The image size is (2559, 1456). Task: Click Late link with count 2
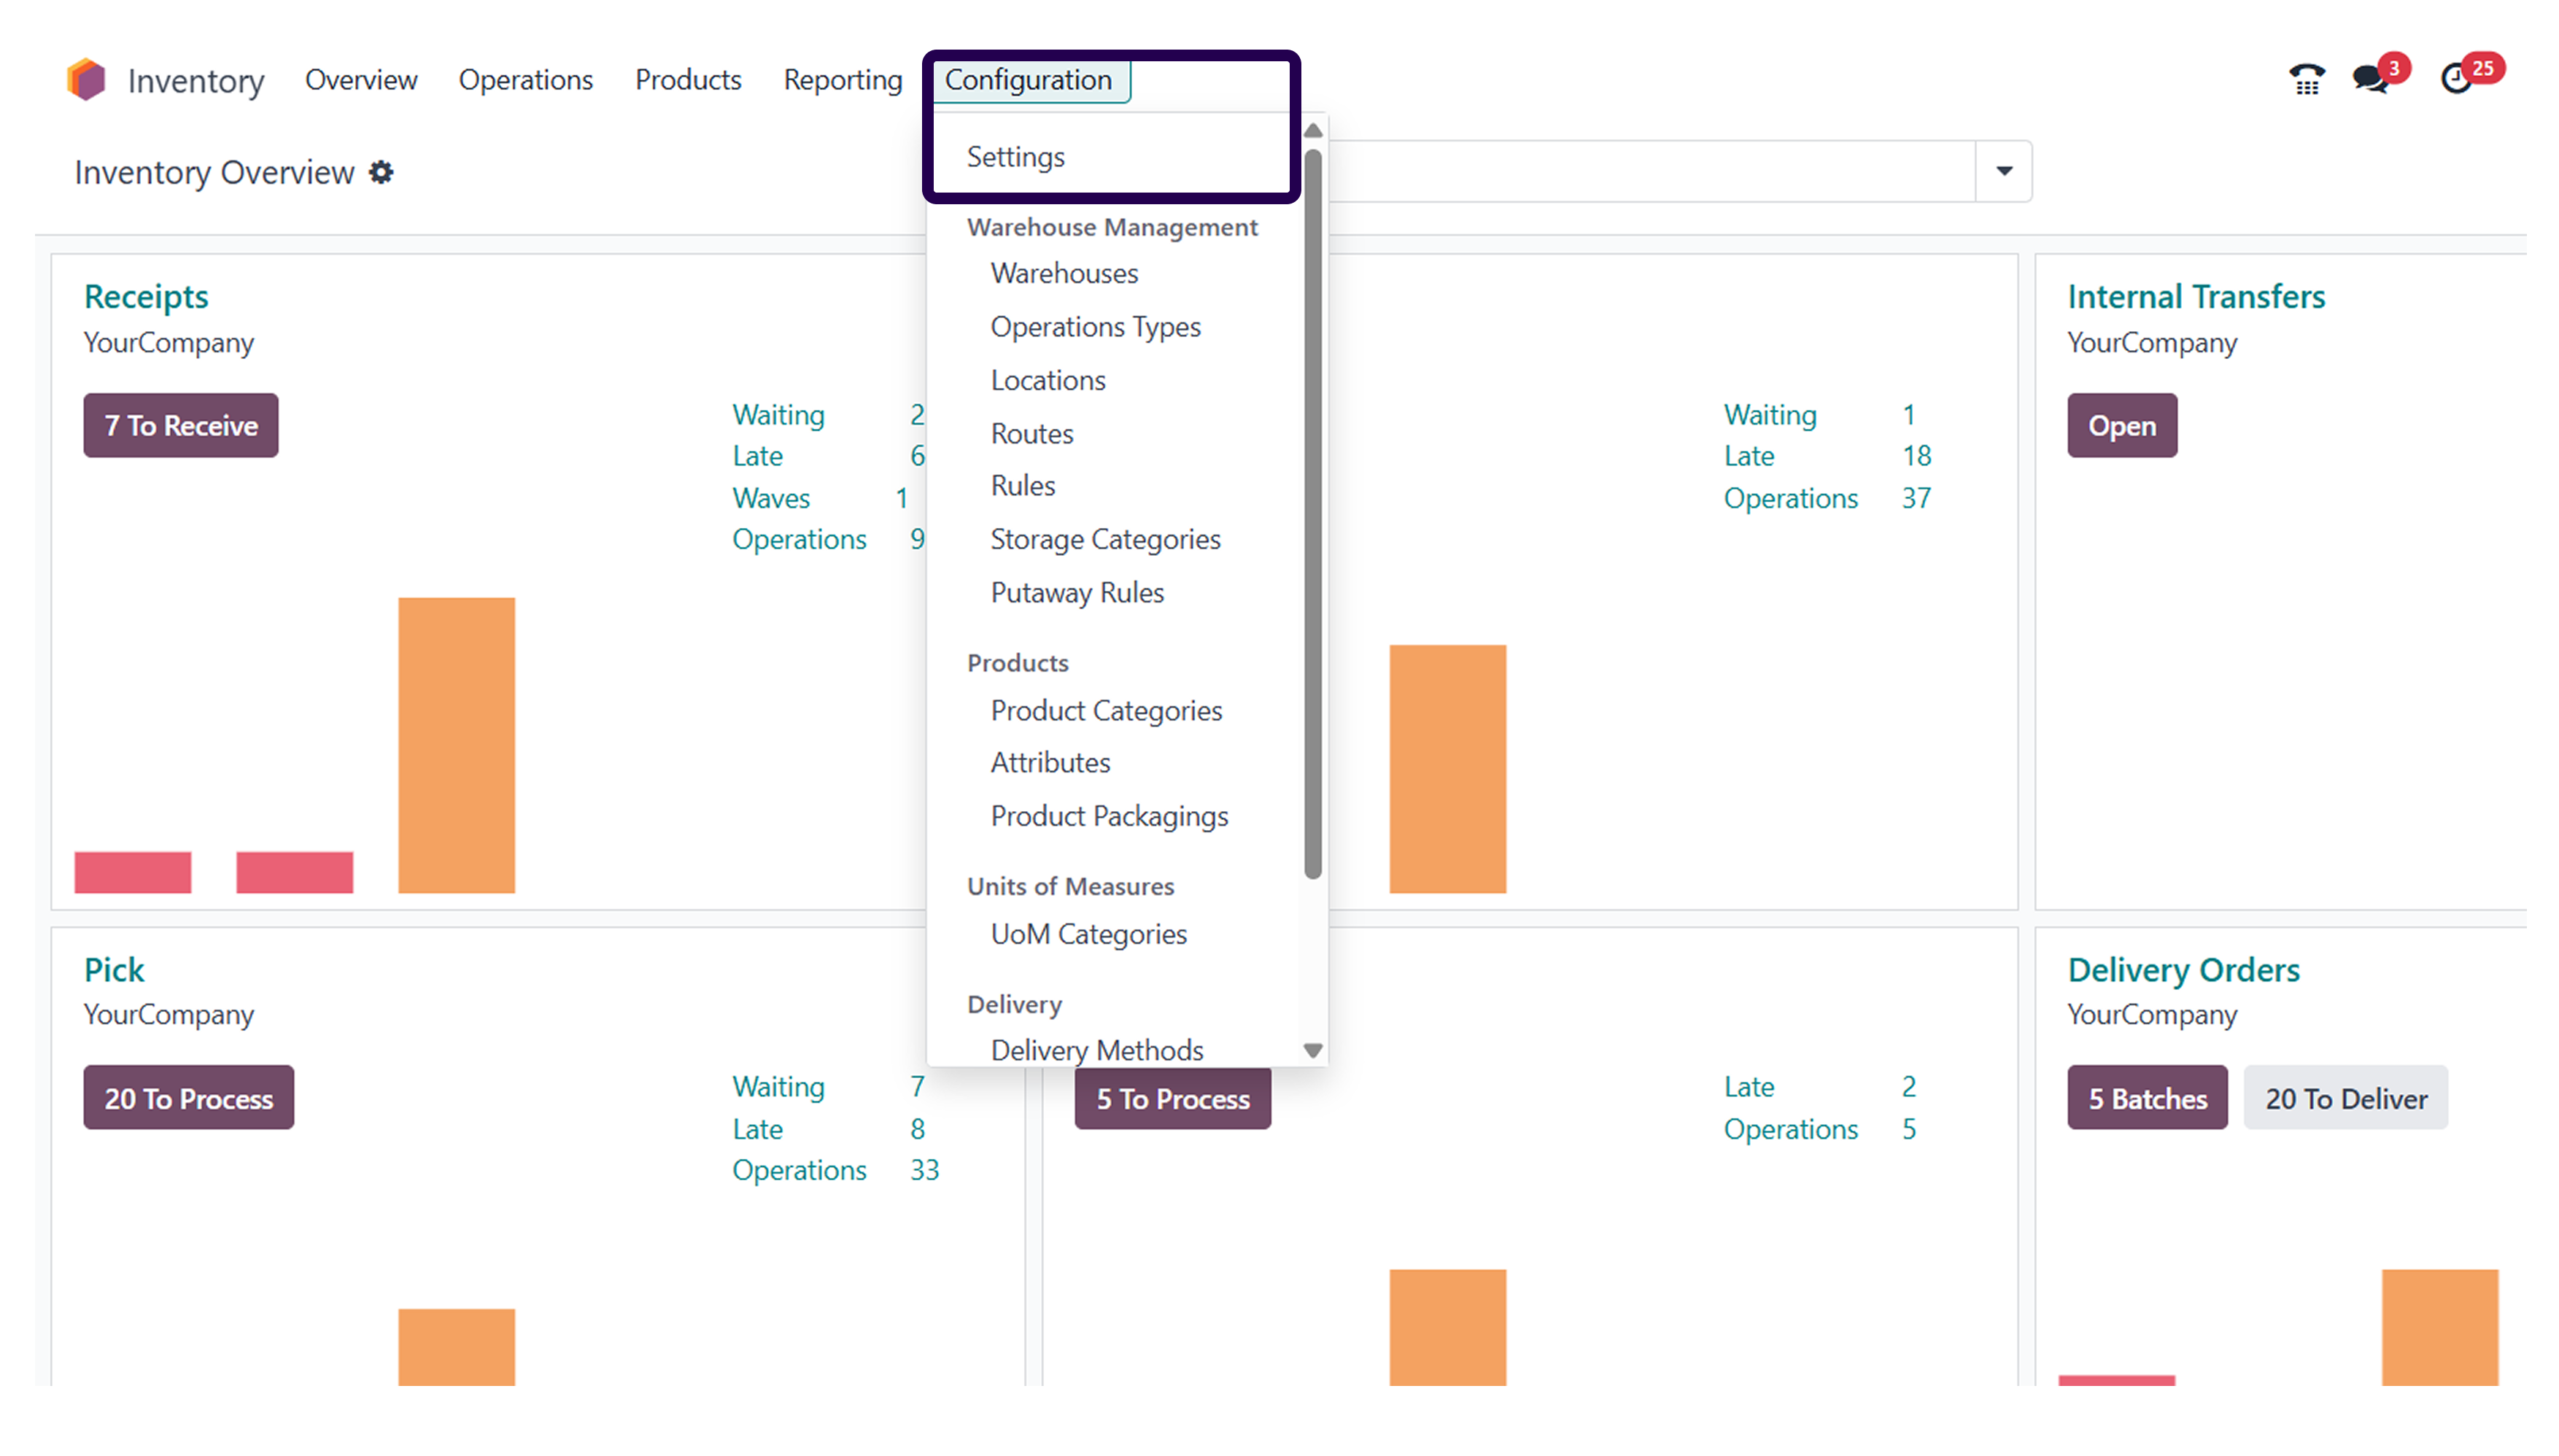tap(1749, 1087)
